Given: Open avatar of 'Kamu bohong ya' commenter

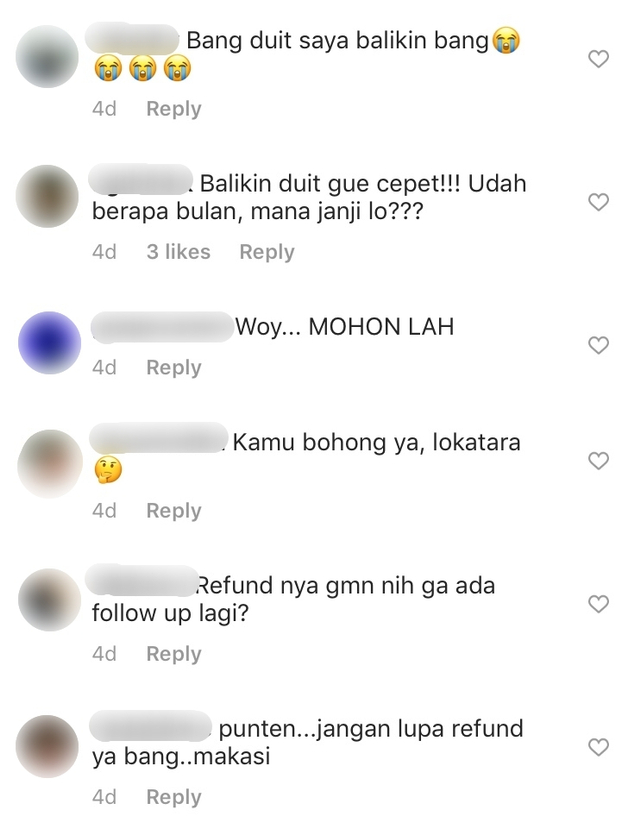Looking at the screenshot, I should pyautogui.click(x=50, y=463).
